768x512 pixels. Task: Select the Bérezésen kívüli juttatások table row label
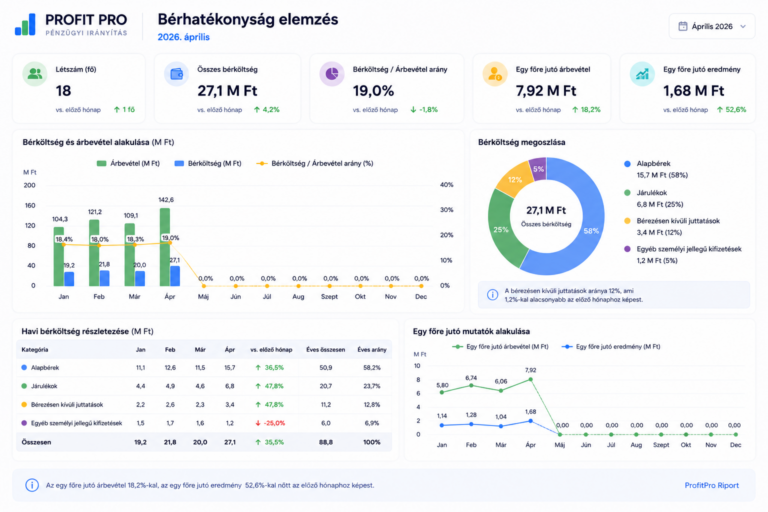point(67,405)
